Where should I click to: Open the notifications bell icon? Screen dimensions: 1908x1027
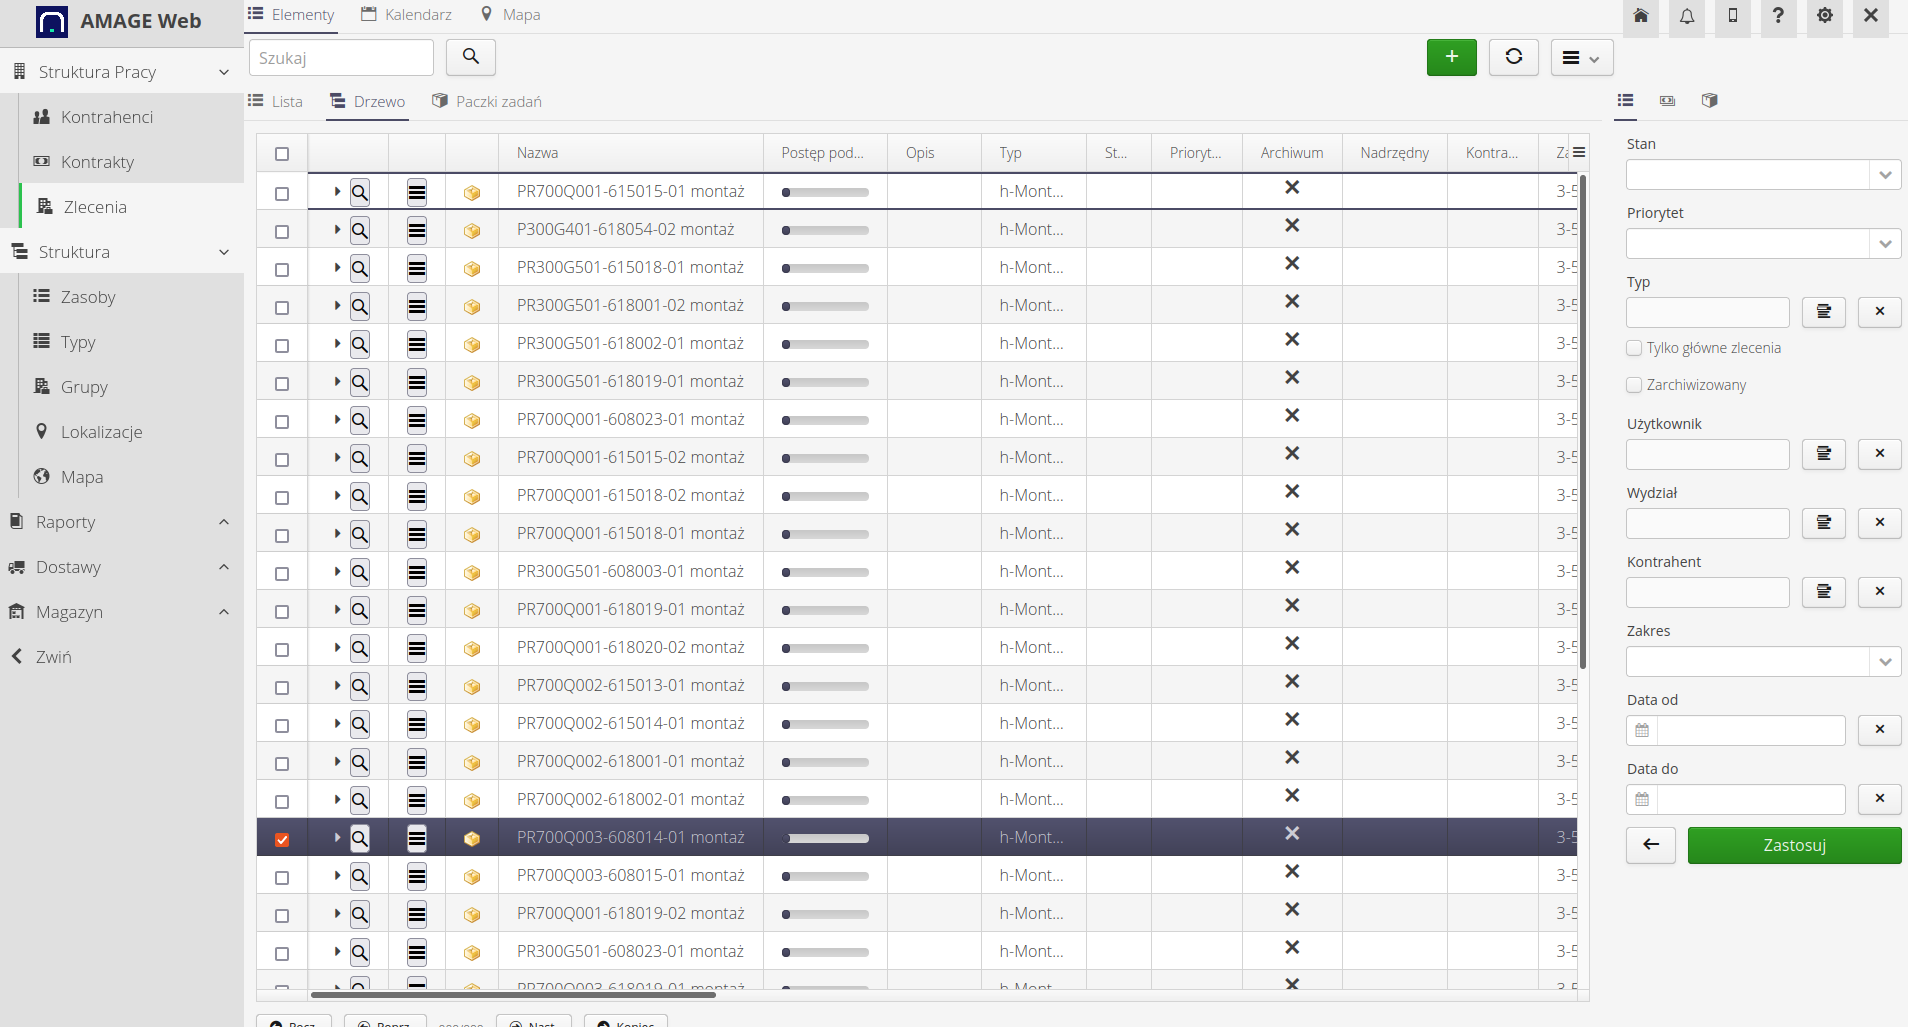1687,16
